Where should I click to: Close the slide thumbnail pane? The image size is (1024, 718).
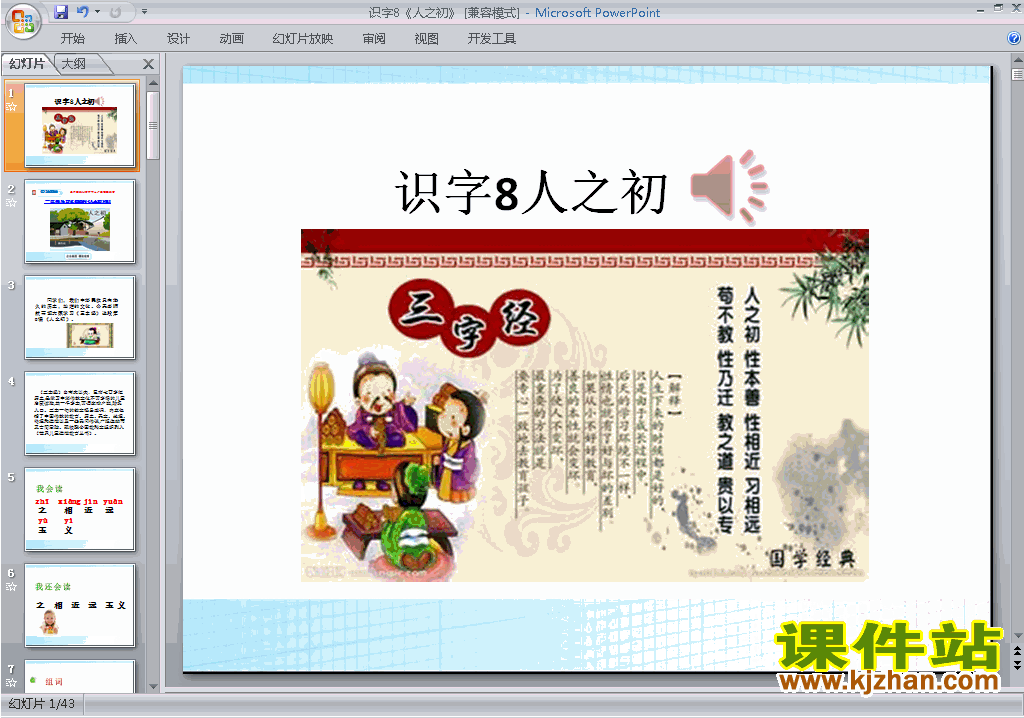click(148, 64)
